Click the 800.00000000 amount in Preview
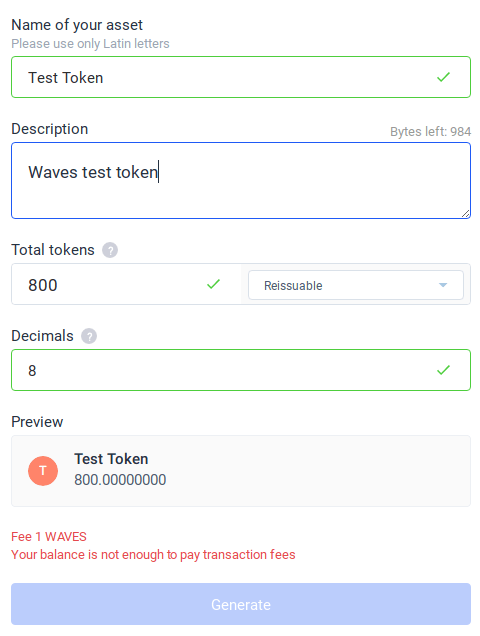 (120, 480)
